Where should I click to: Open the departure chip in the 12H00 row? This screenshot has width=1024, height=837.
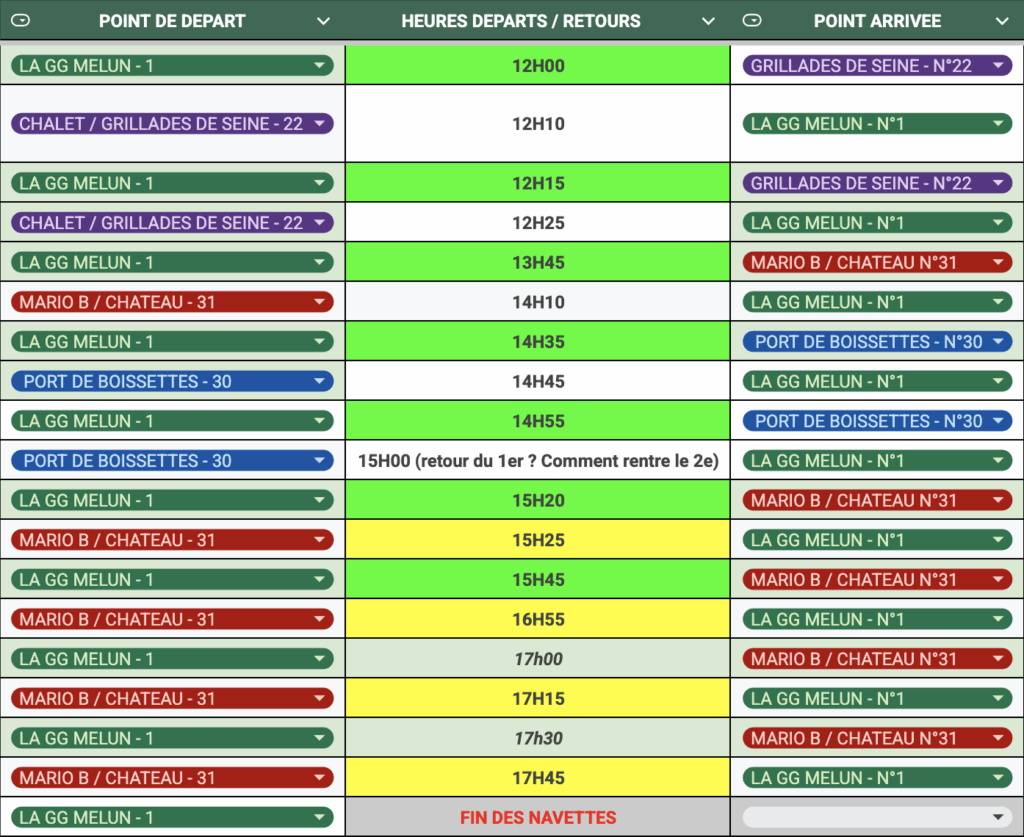pos(172,65)
